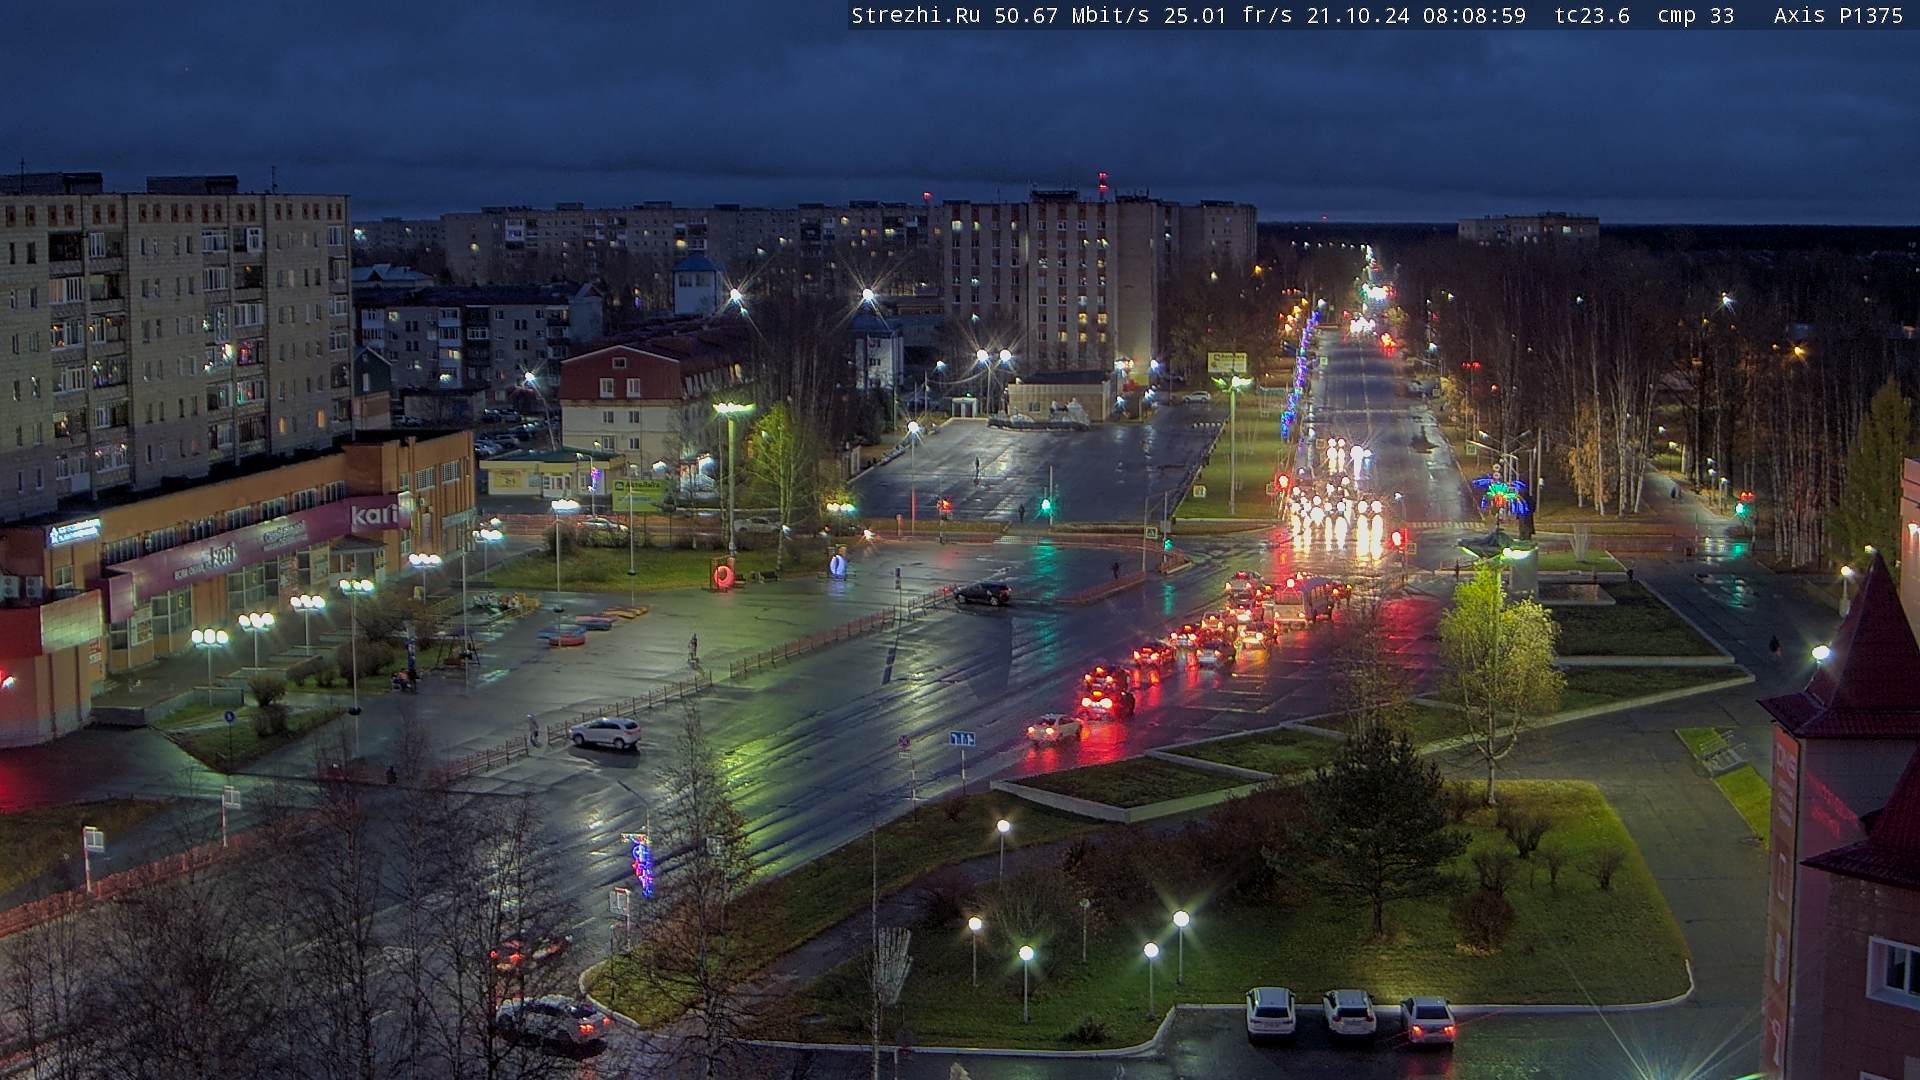The height and width of the screenshot is (1080, 1920).
Task: Click the 08:08:59 time stamp
Action: click(x=1474, y=16)
